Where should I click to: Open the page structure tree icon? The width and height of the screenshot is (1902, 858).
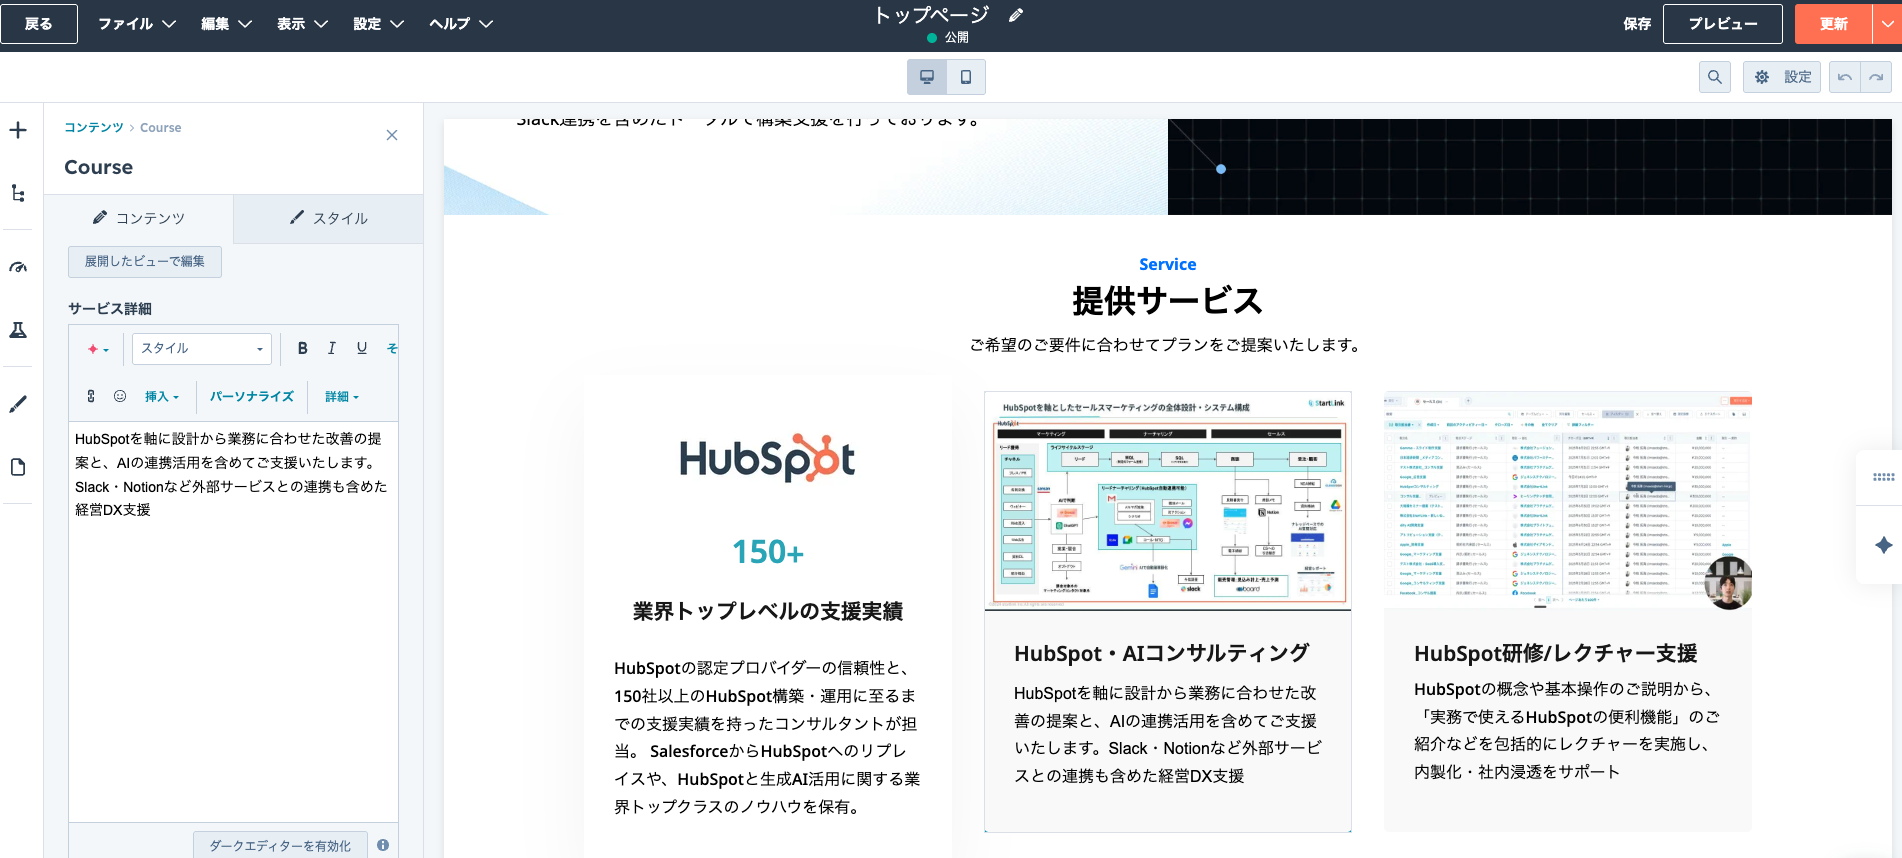[18, 193]
